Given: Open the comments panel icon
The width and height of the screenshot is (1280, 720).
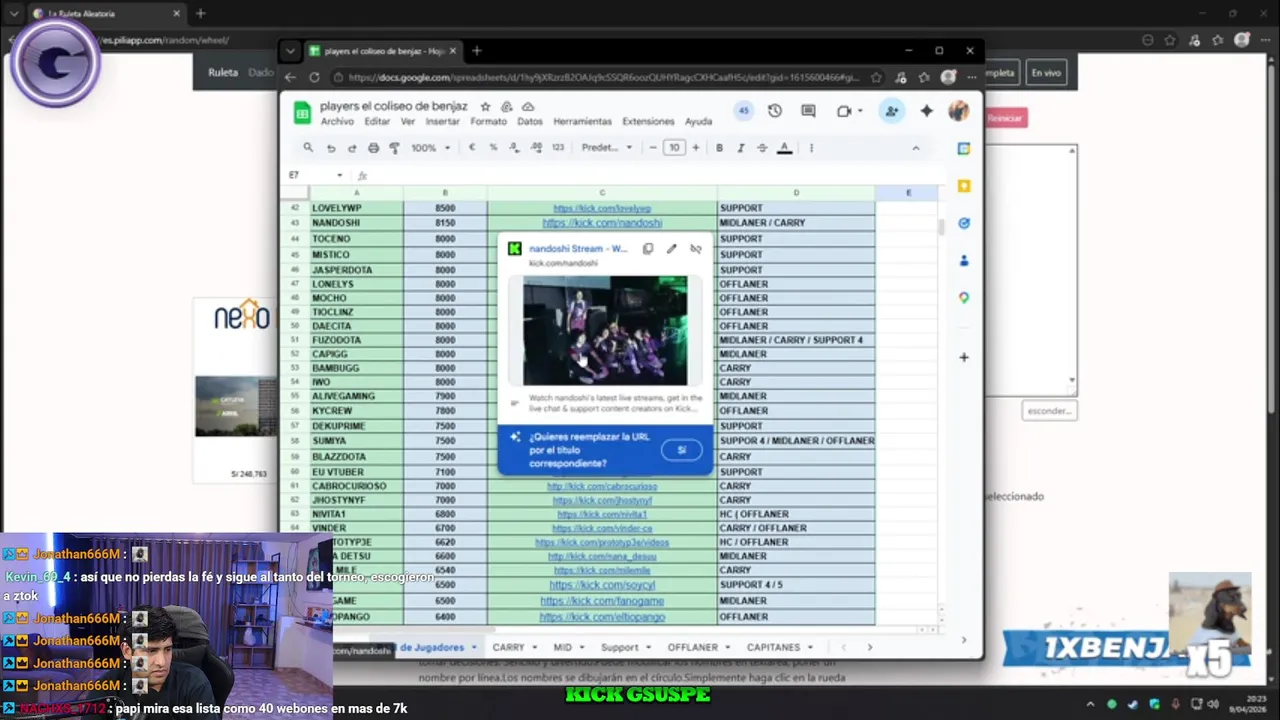Looking at the screenshot, I should click(808, 111).
